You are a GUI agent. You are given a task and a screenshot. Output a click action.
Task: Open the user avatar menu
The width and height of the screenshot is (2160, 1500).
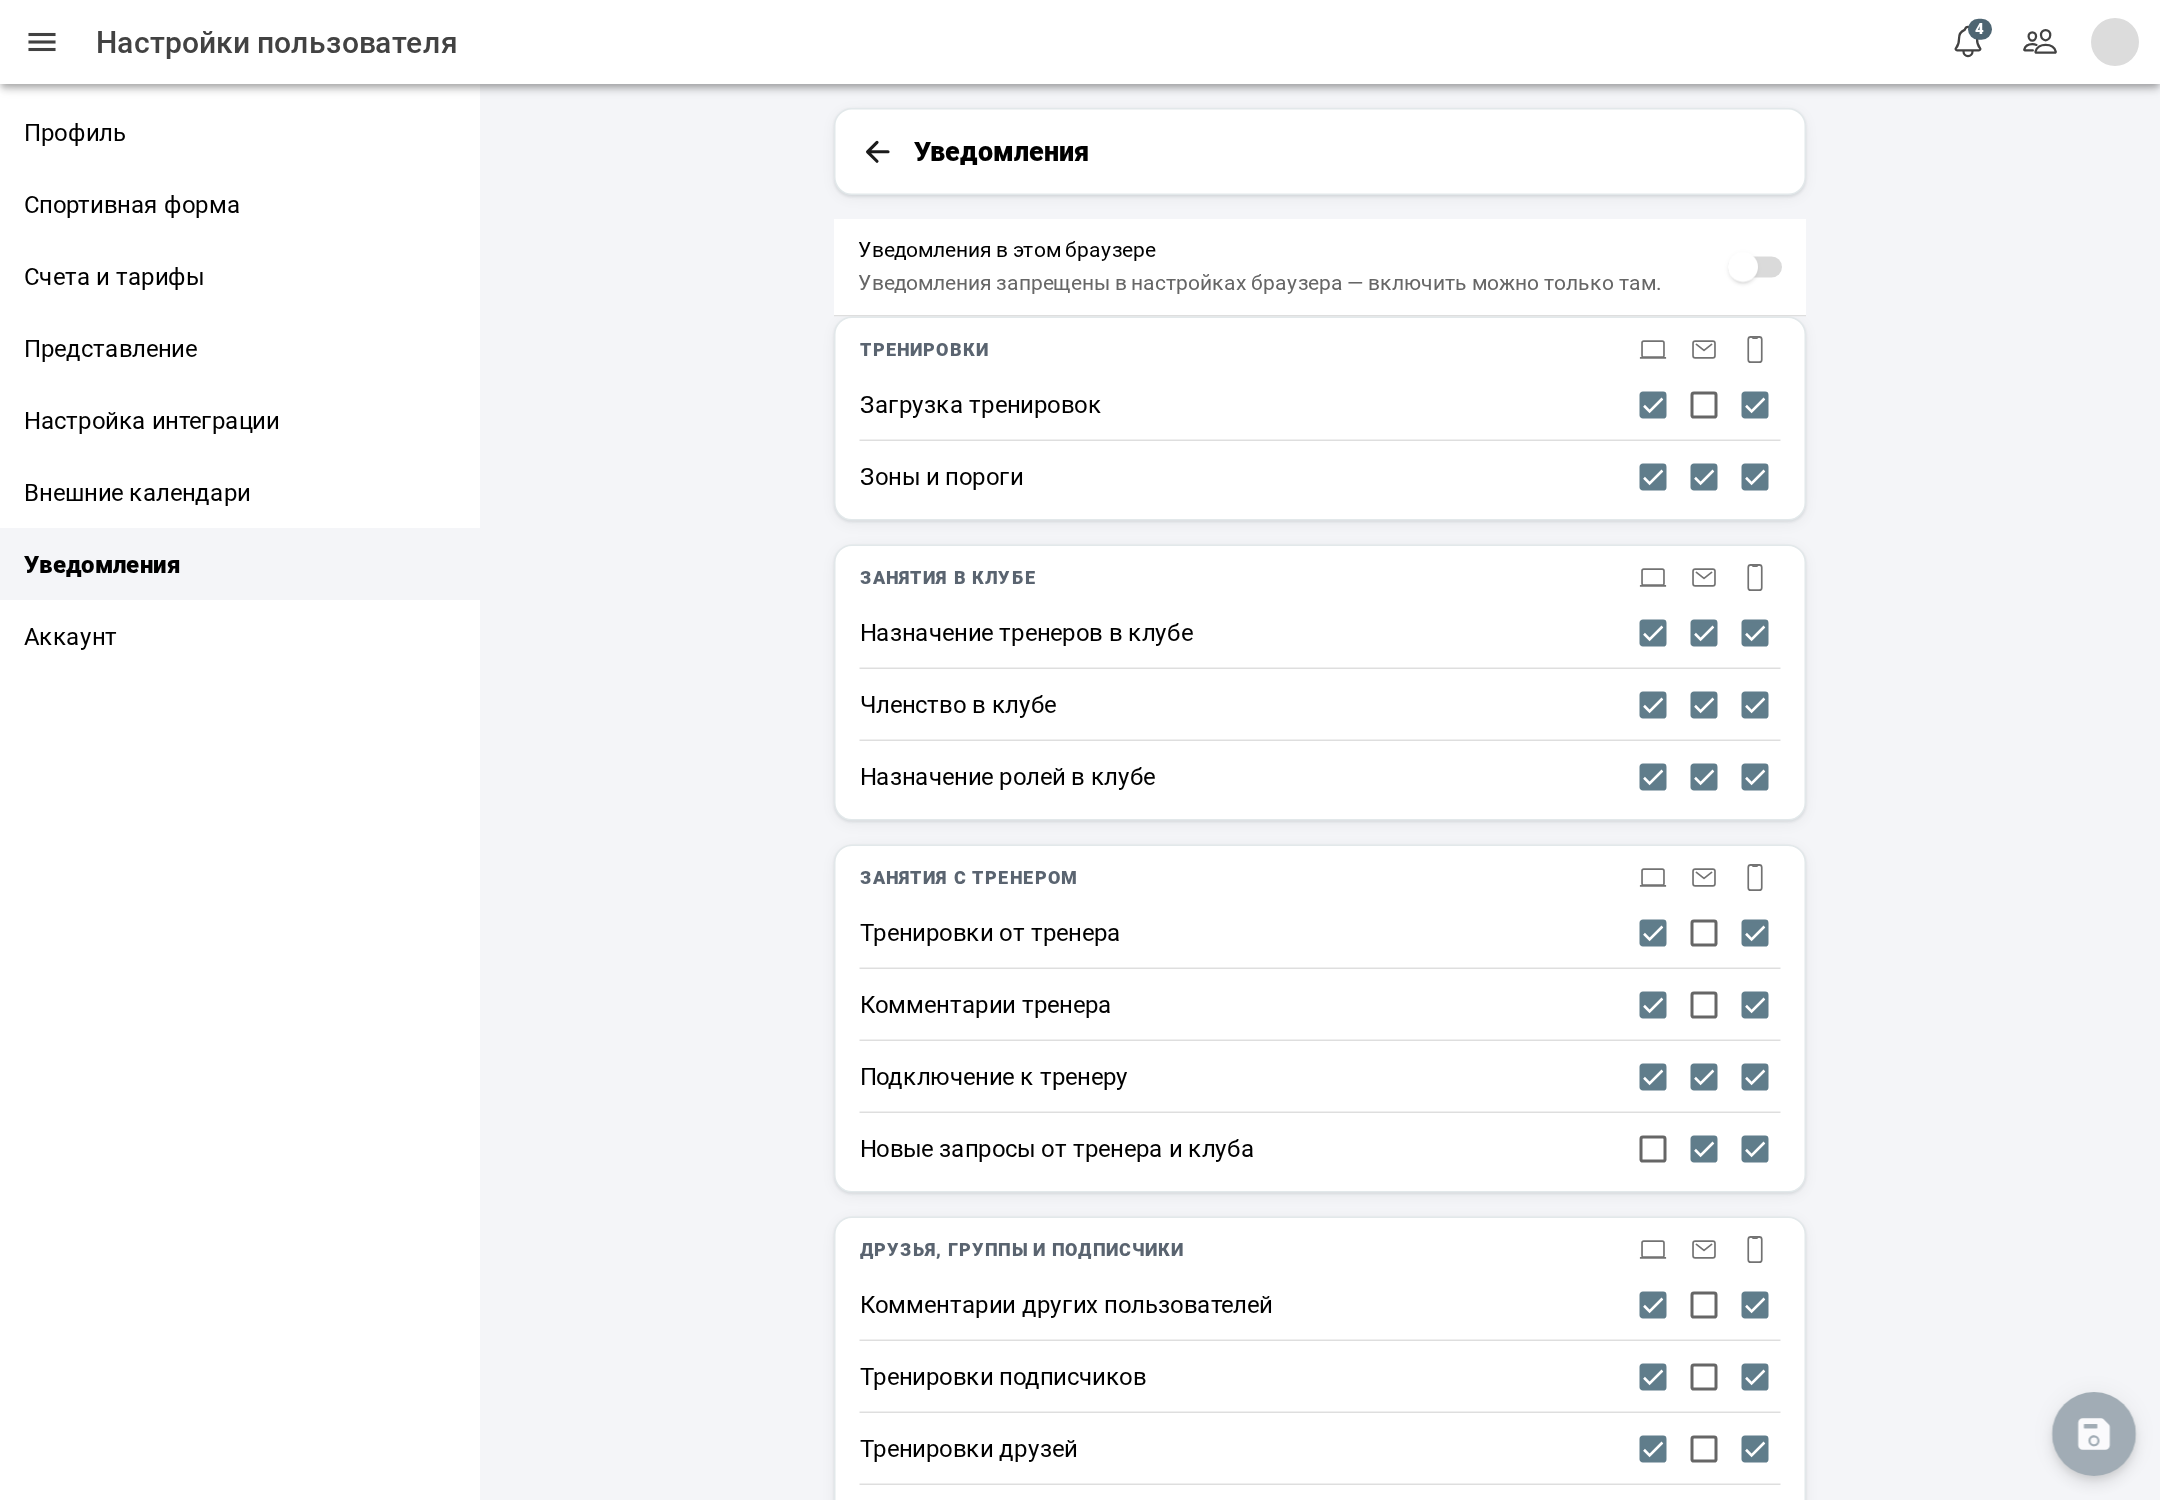pyautogui.click(x=2115, y=42)
